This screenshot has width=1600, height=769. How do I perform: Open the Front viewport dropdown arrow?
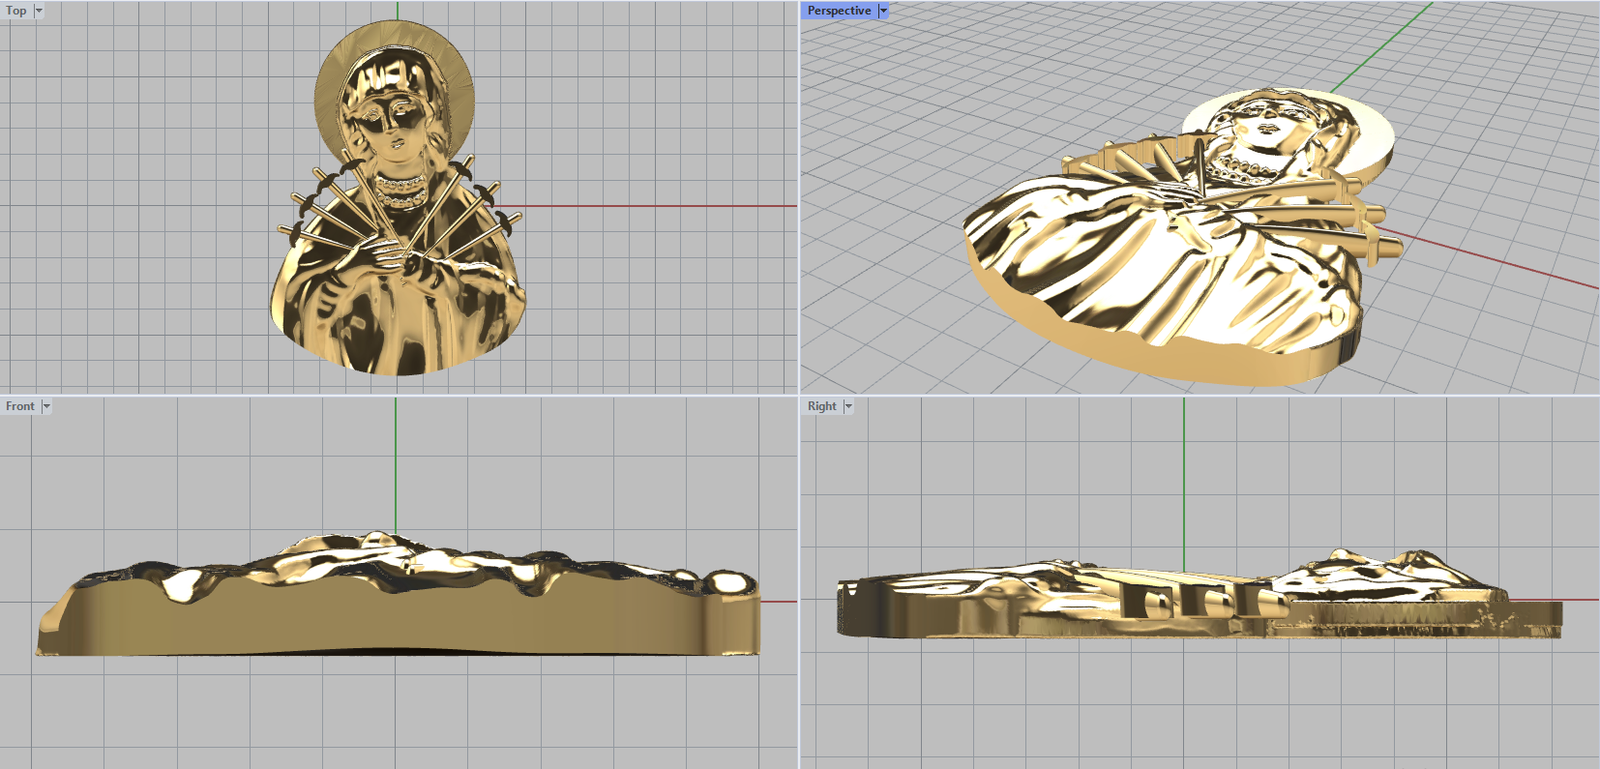tap(46, 406)
